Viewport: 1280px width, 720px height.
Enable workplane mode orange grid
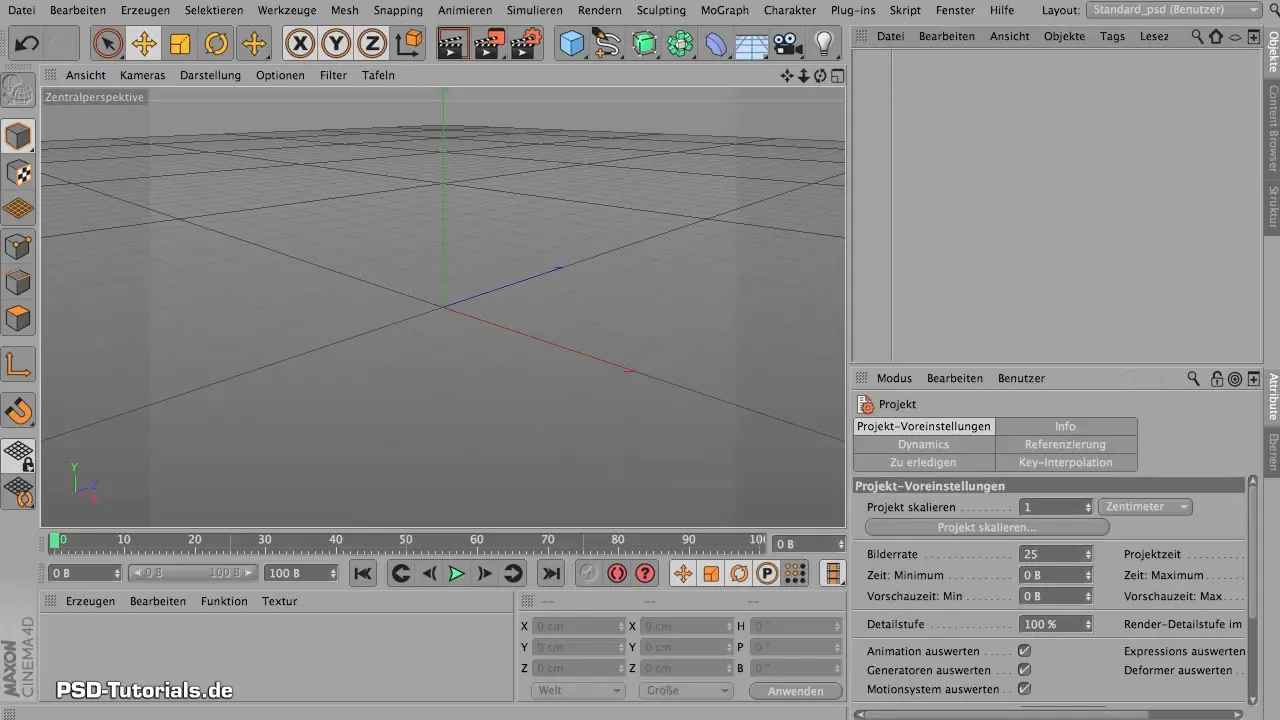(x=19, y=209)
